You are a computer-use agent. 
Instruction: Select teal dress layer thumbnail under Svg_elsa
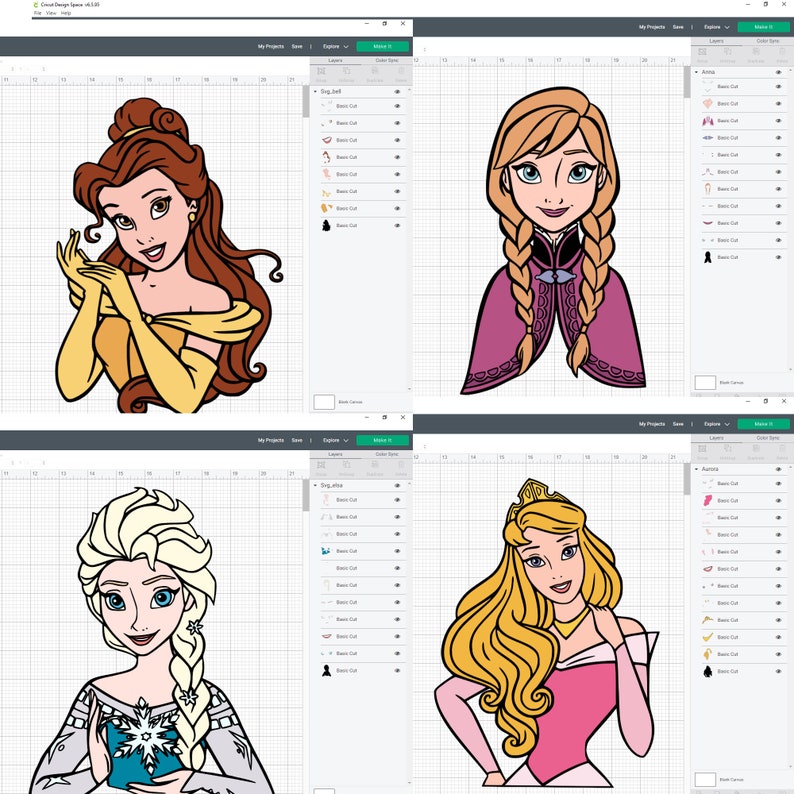327,551
